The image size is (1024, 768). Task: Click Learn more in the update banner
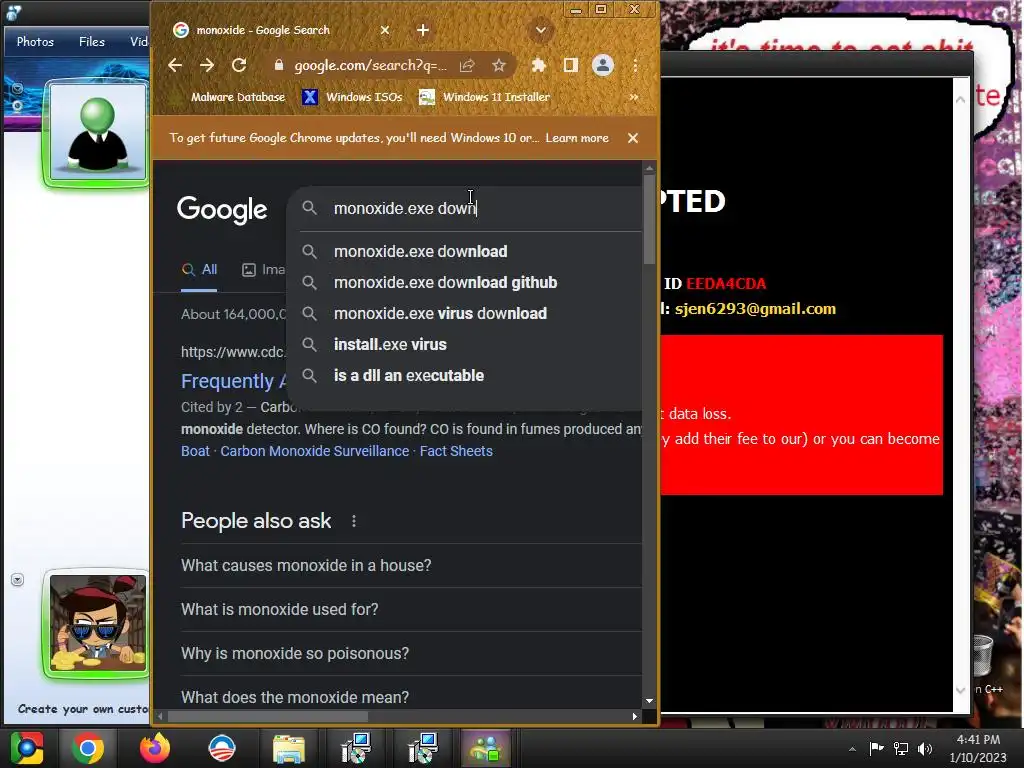(577, 138)
